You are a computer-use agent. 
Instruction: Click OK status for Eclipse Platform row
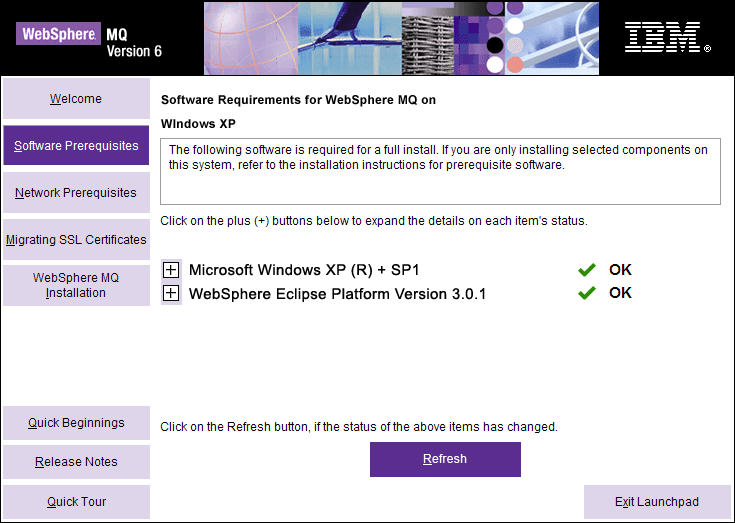point(620,293)
